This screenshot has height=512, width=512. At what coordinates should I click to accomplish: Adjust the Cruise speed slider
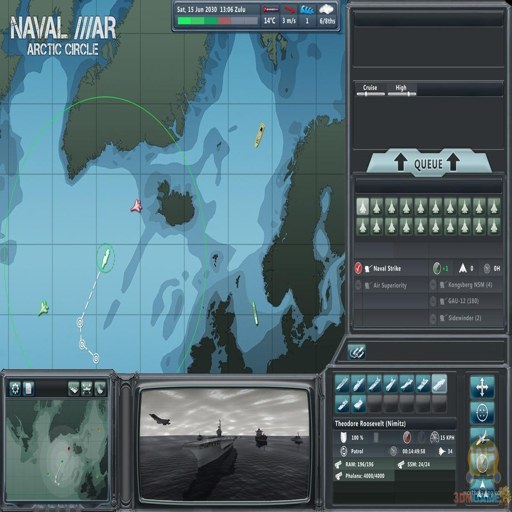370,94
